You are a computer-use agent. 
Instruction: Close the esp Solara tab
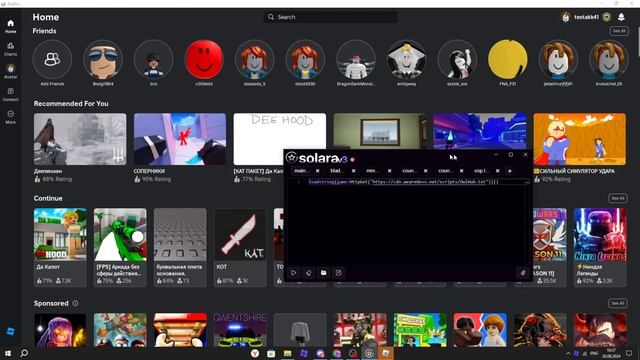498,171
